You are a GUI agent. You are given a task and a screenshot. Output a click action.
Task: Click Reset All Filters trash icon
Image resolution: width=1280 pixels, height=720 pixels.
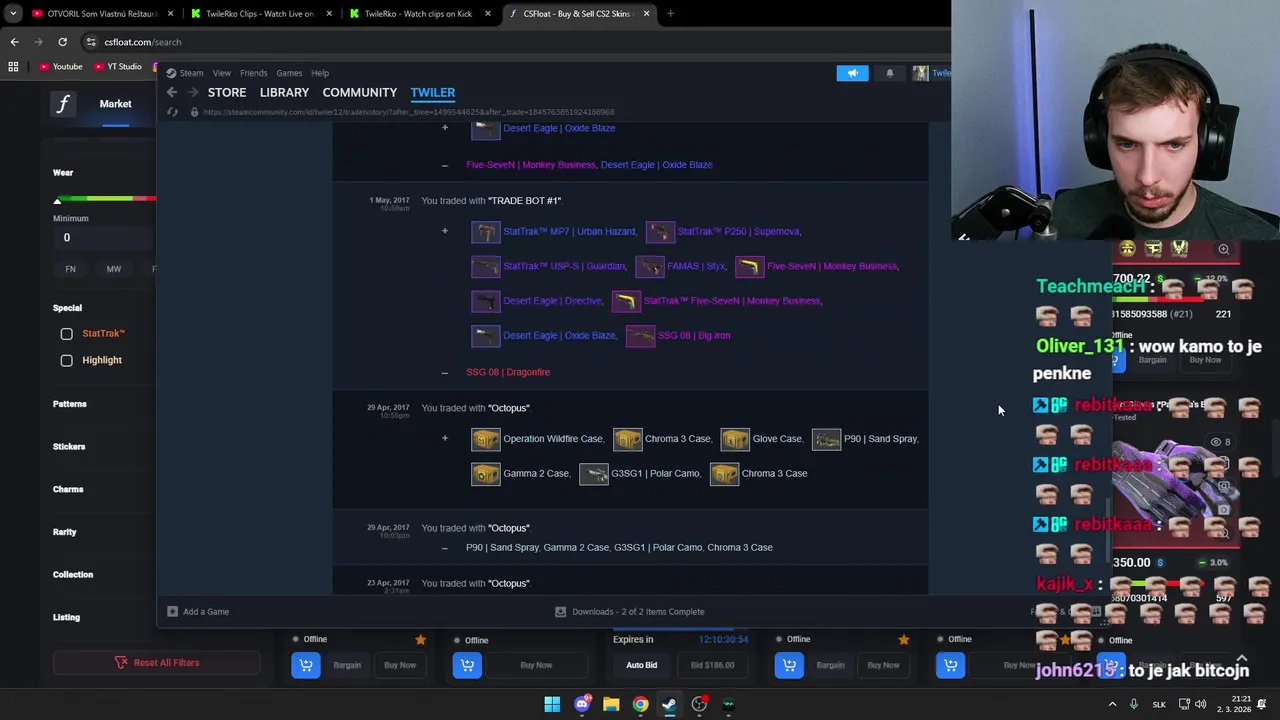(x=121, y=663)
